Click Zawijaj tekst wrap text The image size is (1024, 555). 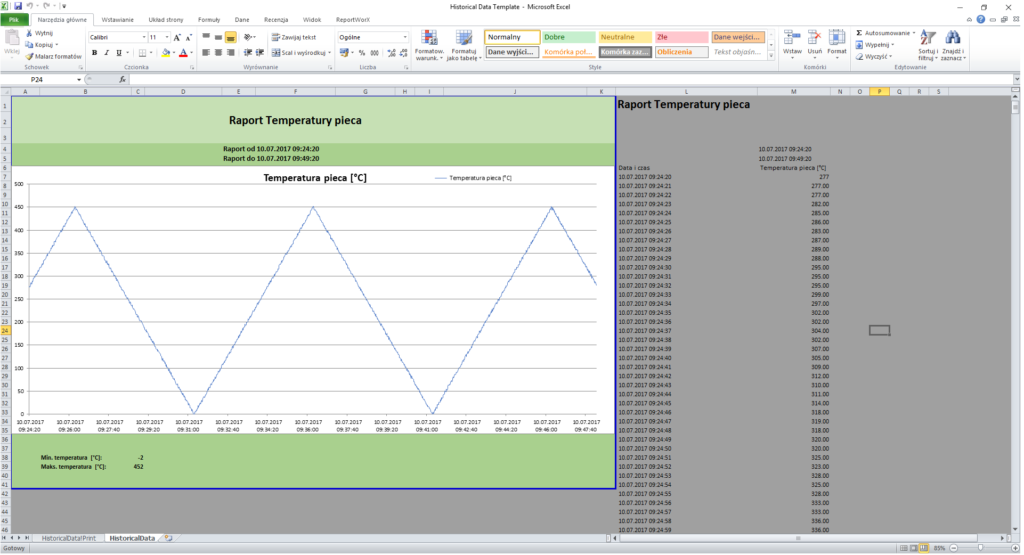coord(294,37)
